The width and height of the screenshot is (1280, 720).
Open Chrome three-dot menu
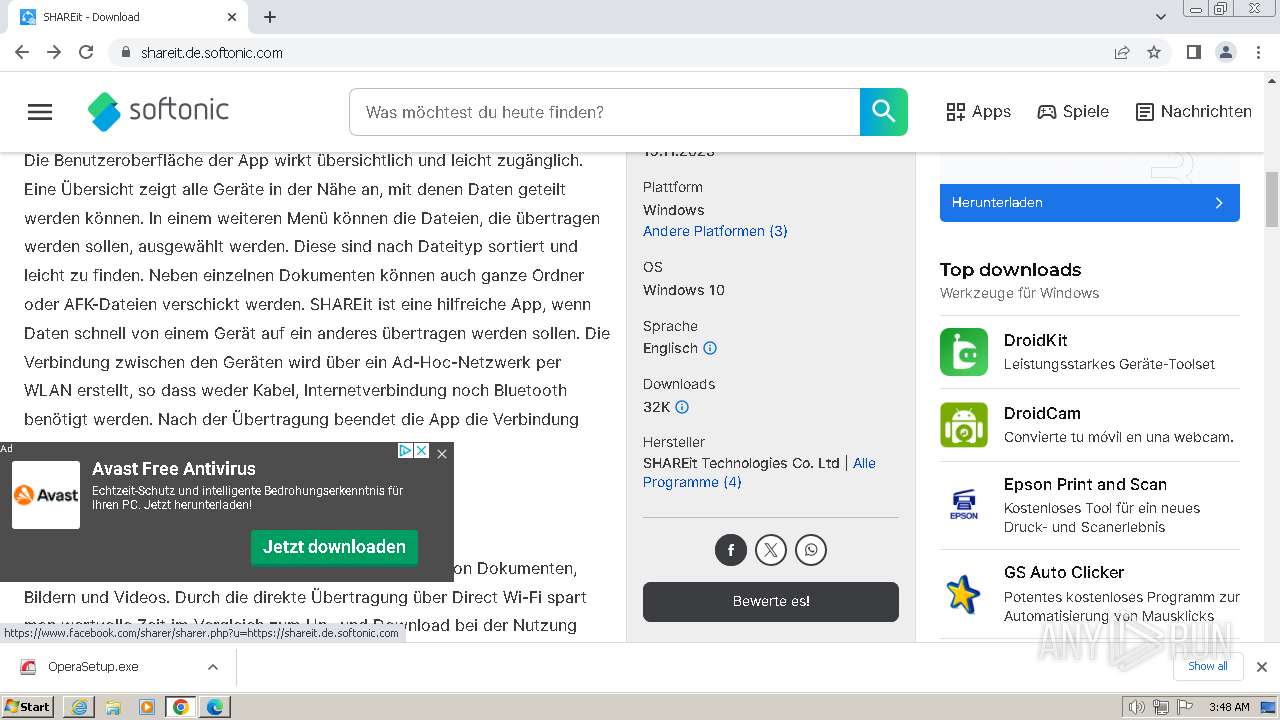point(1257,53)
